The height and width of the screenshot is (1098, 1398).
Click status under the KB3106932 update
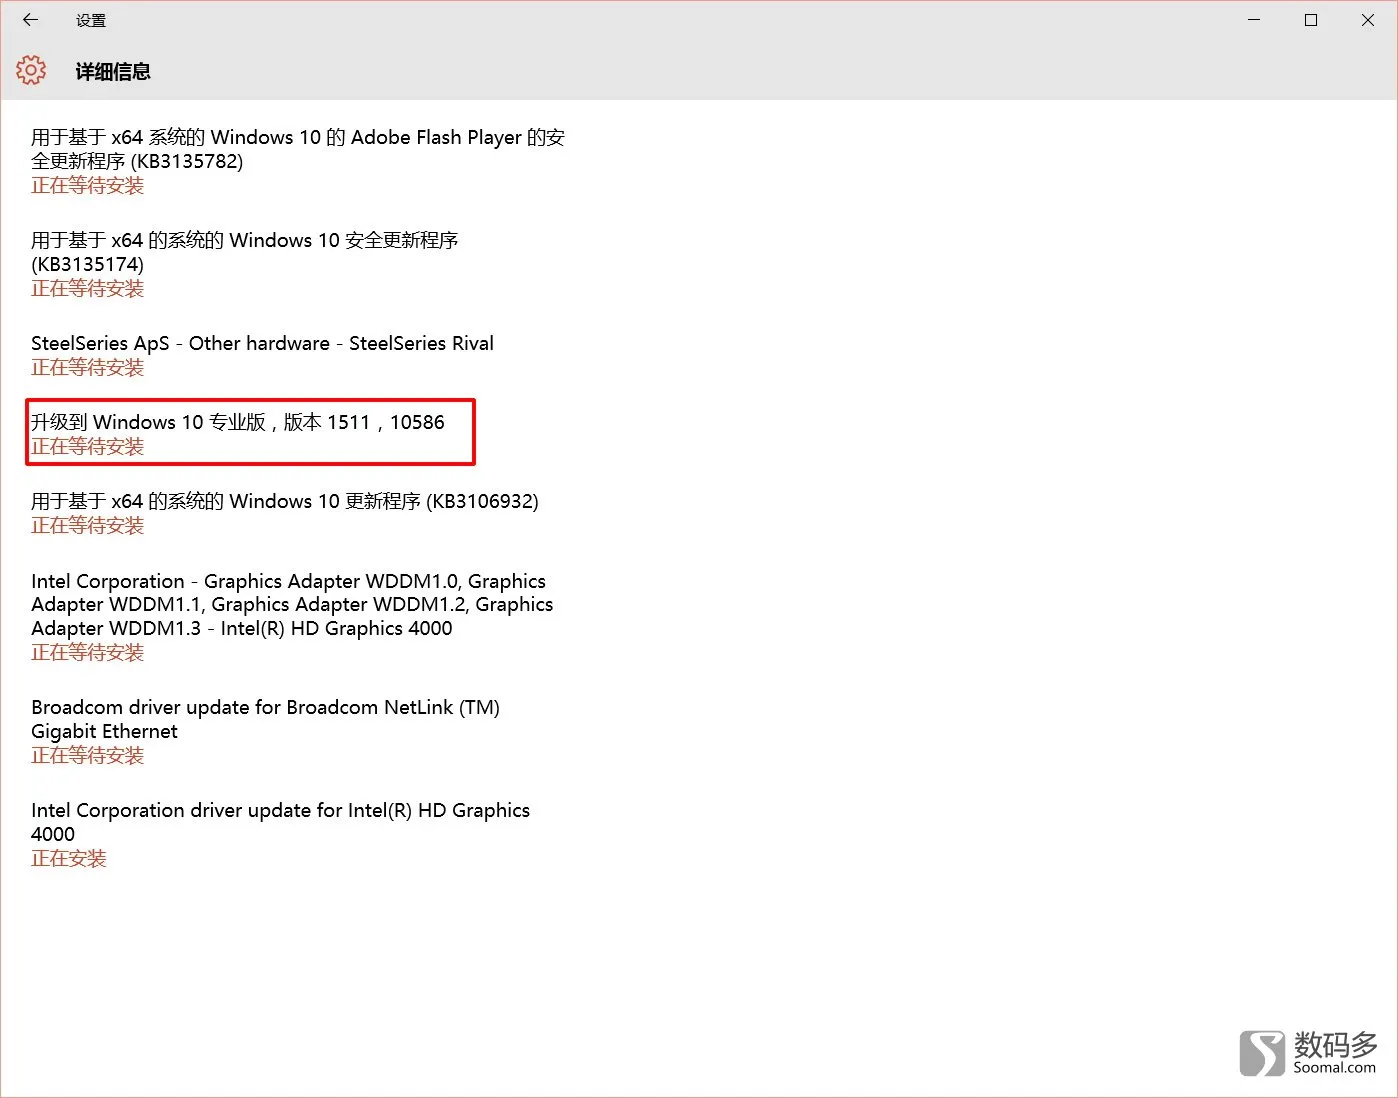[x=88, y=526]
